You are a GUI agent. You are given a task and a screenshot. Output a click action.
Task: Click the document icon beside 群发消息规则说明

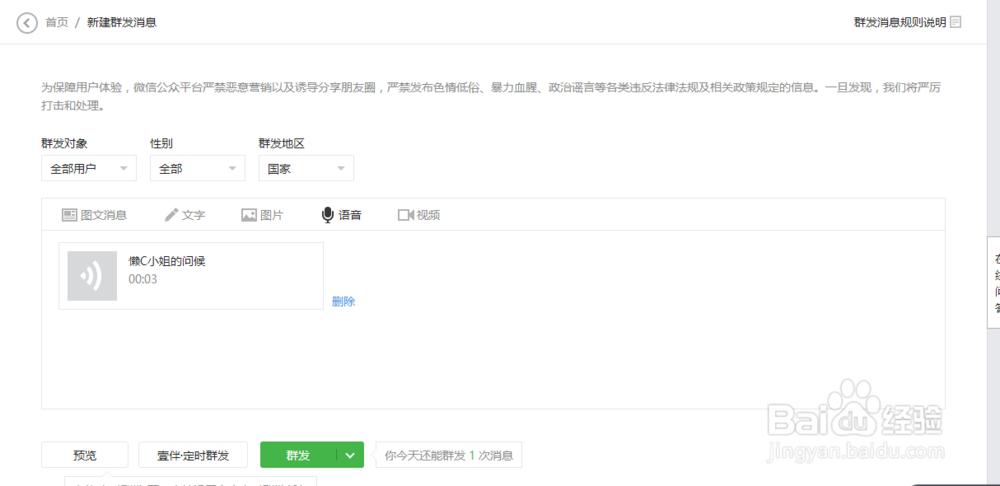pyautogui.click(x=955, y=22)
